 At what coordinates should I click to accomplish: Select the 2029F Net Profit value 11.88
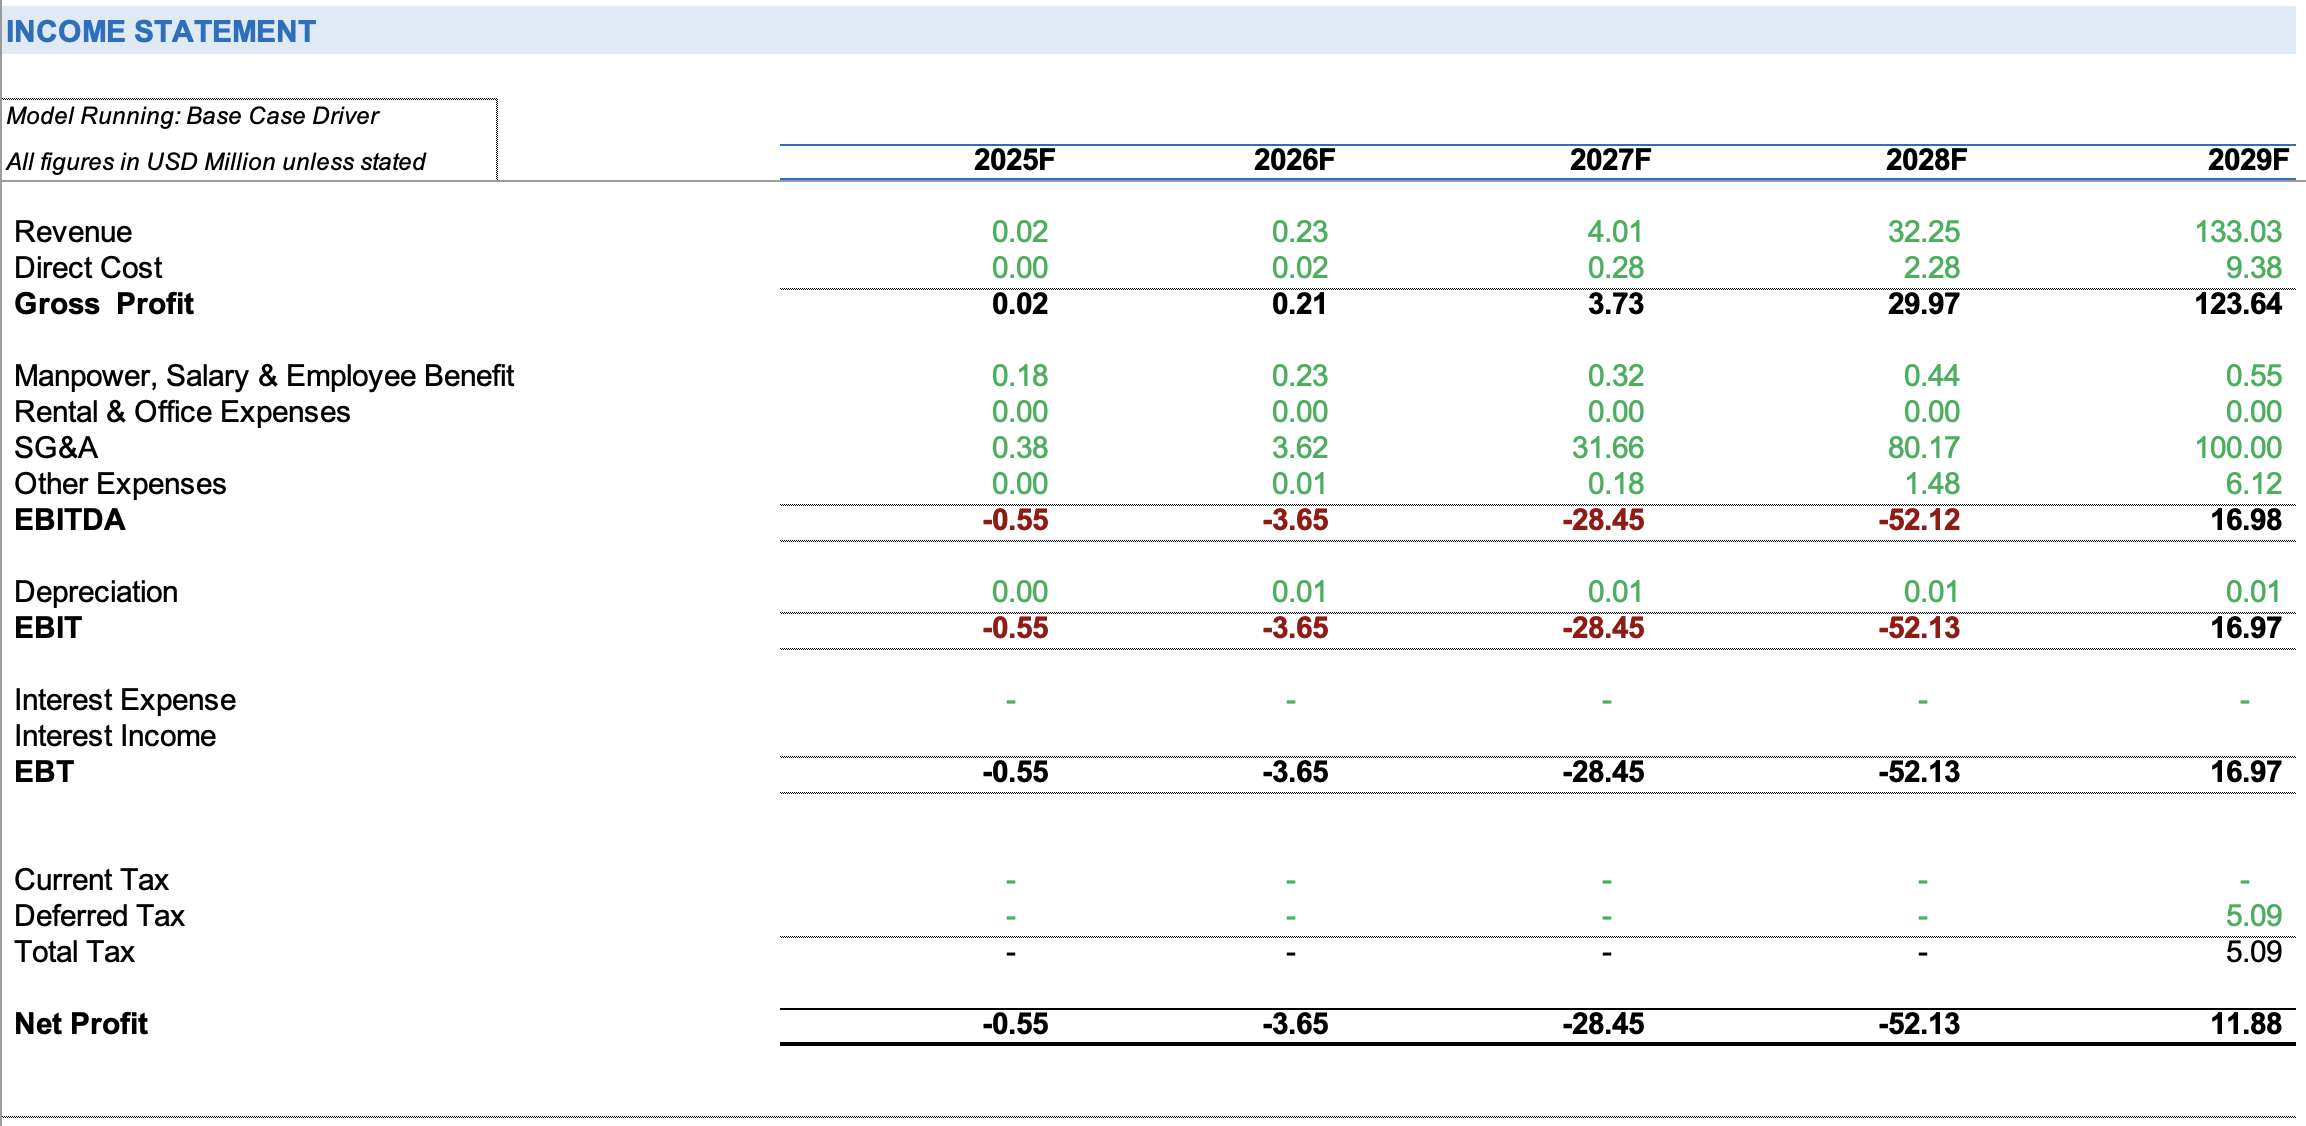coord(2246,1024)
